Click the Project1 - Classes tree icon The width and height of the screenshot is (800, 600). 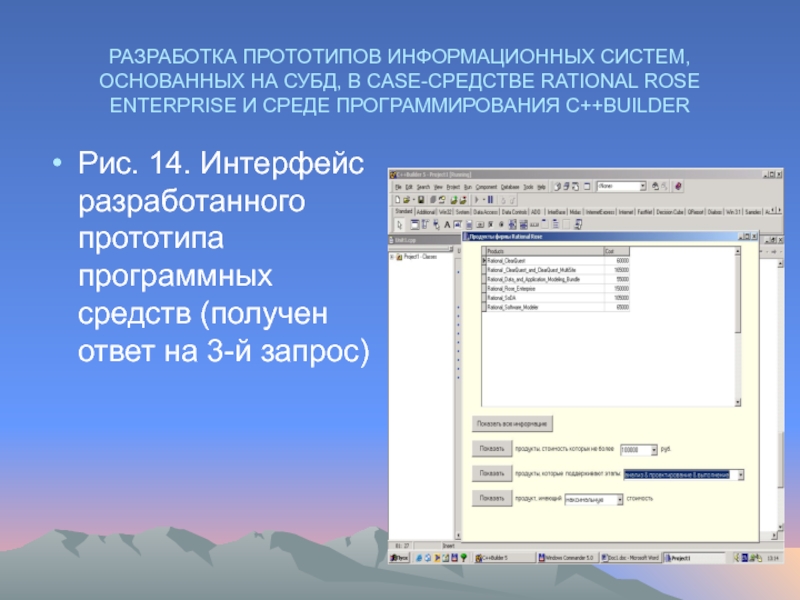click(x=399, y=257)
